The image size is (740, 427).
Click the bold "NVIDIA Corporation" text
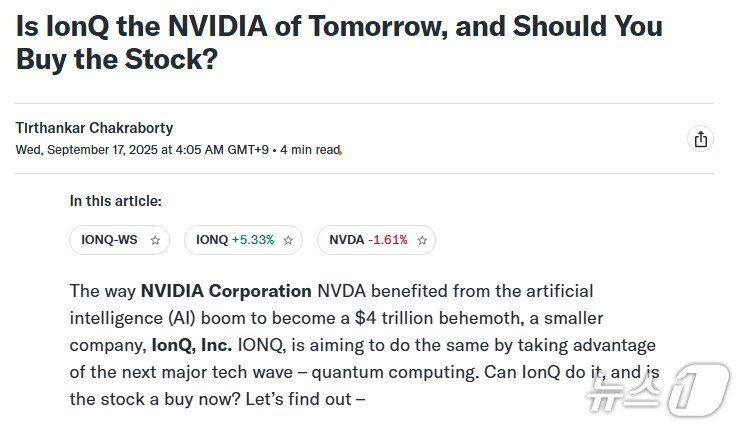tap(226, 291)
